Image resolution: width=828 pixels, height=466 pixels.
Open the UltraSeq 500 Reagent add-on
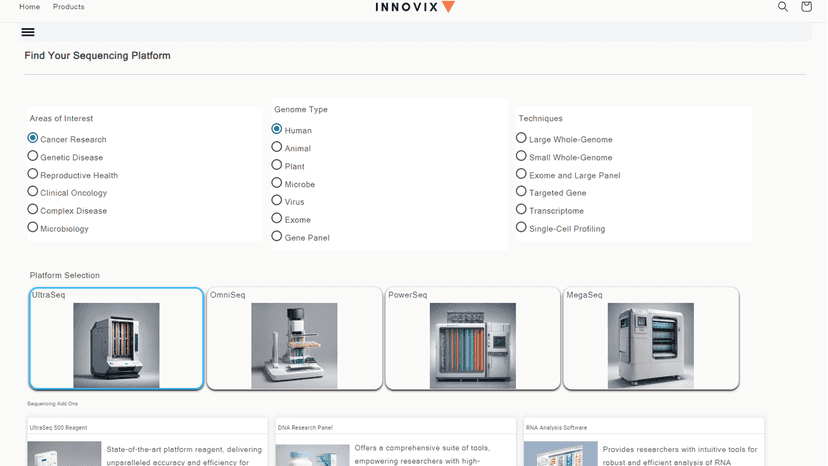tap(147, 442)
